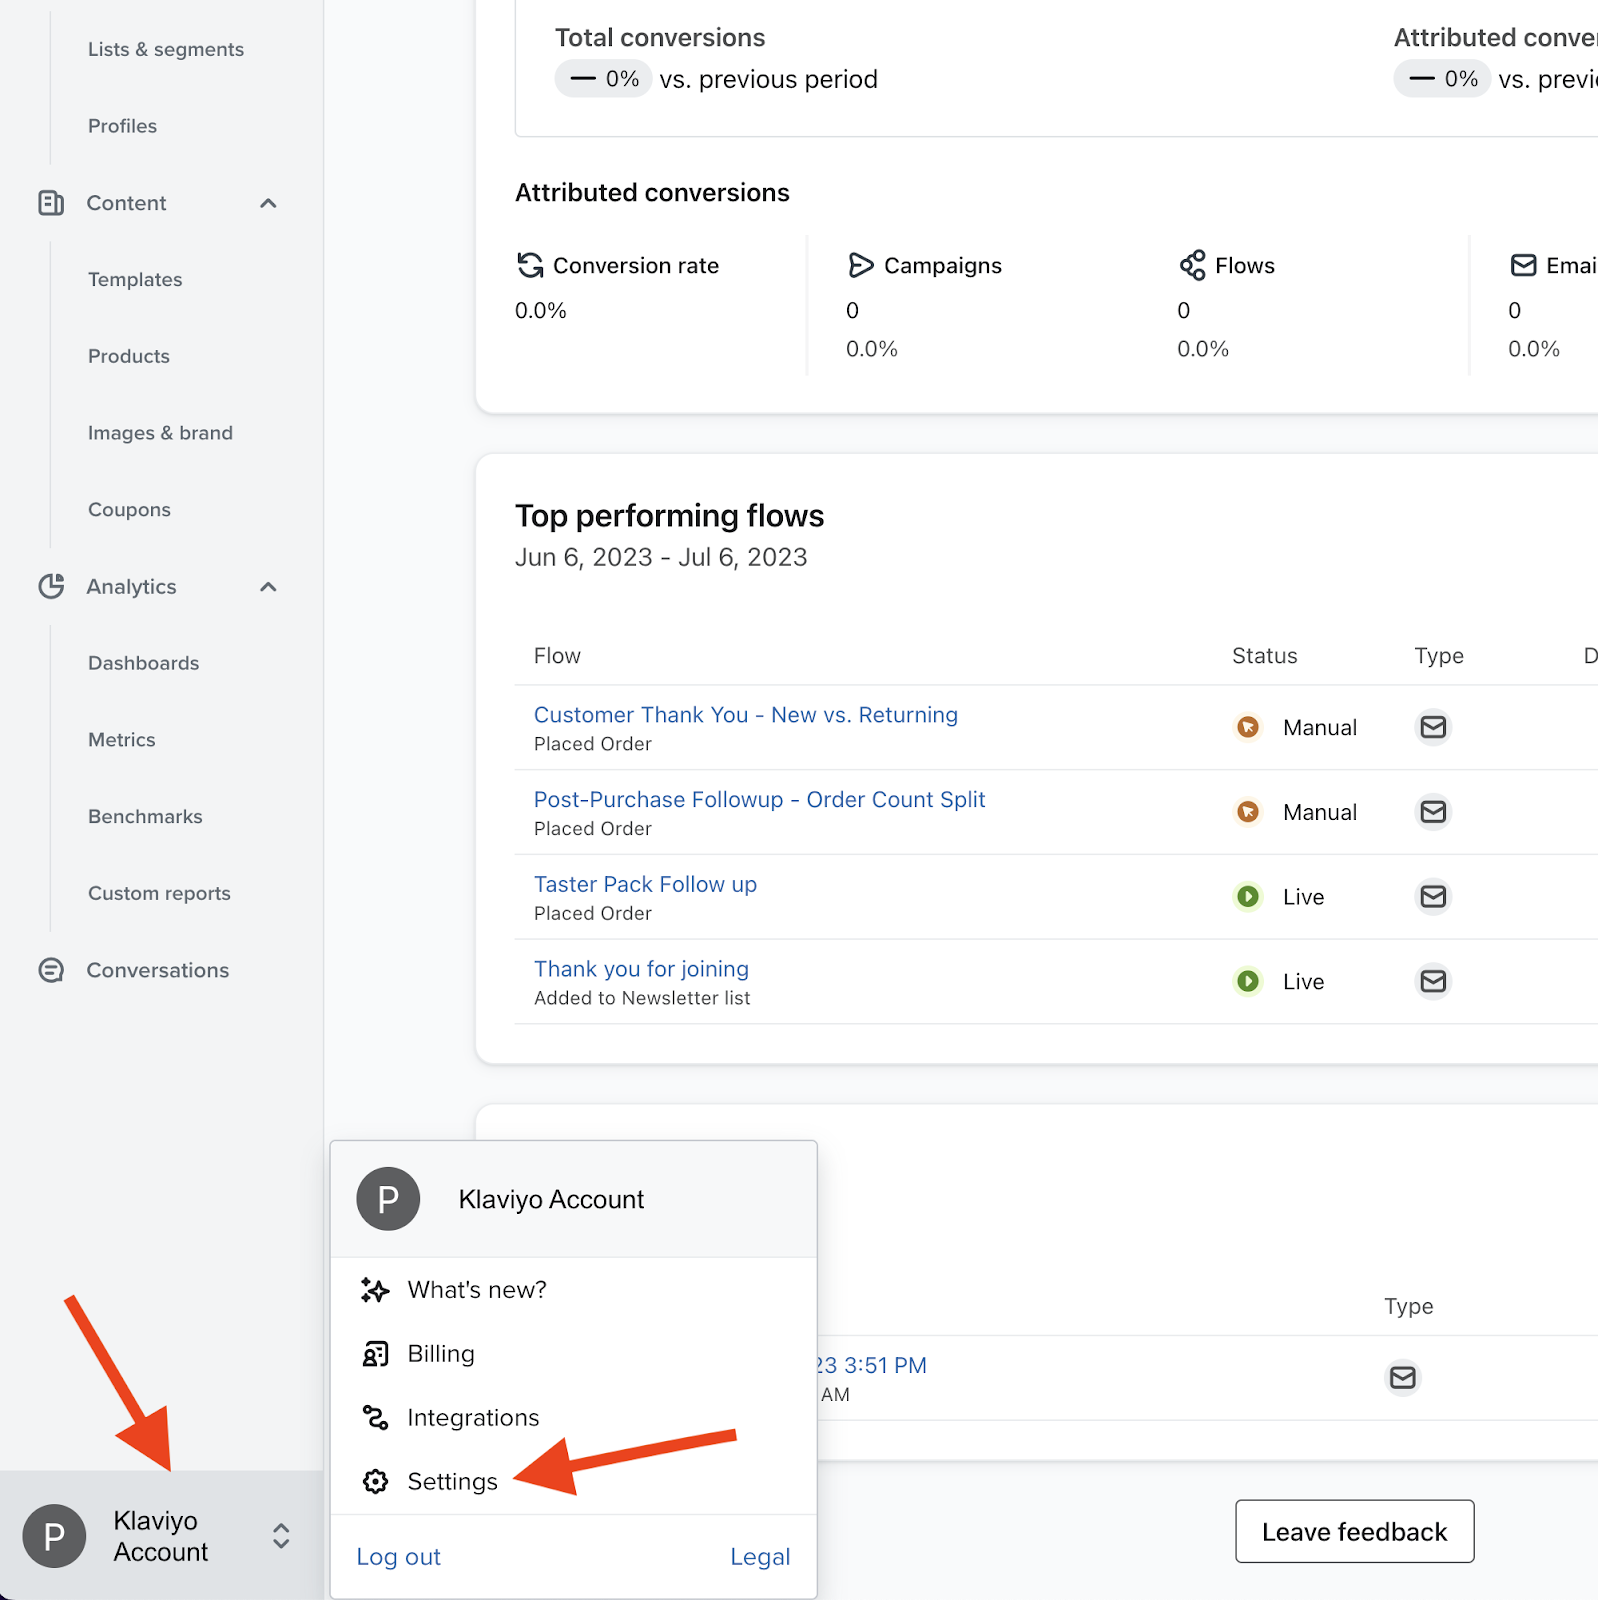
Task: Click the What's new sparkle icon
Action: pos(375,1290)
